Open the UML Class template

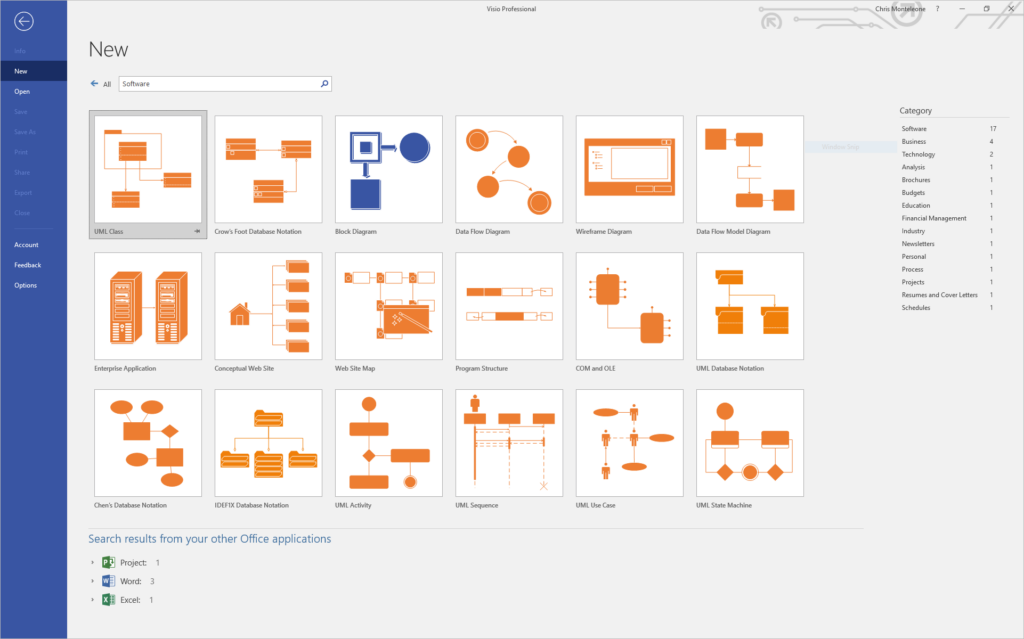(x=147, y=168)
